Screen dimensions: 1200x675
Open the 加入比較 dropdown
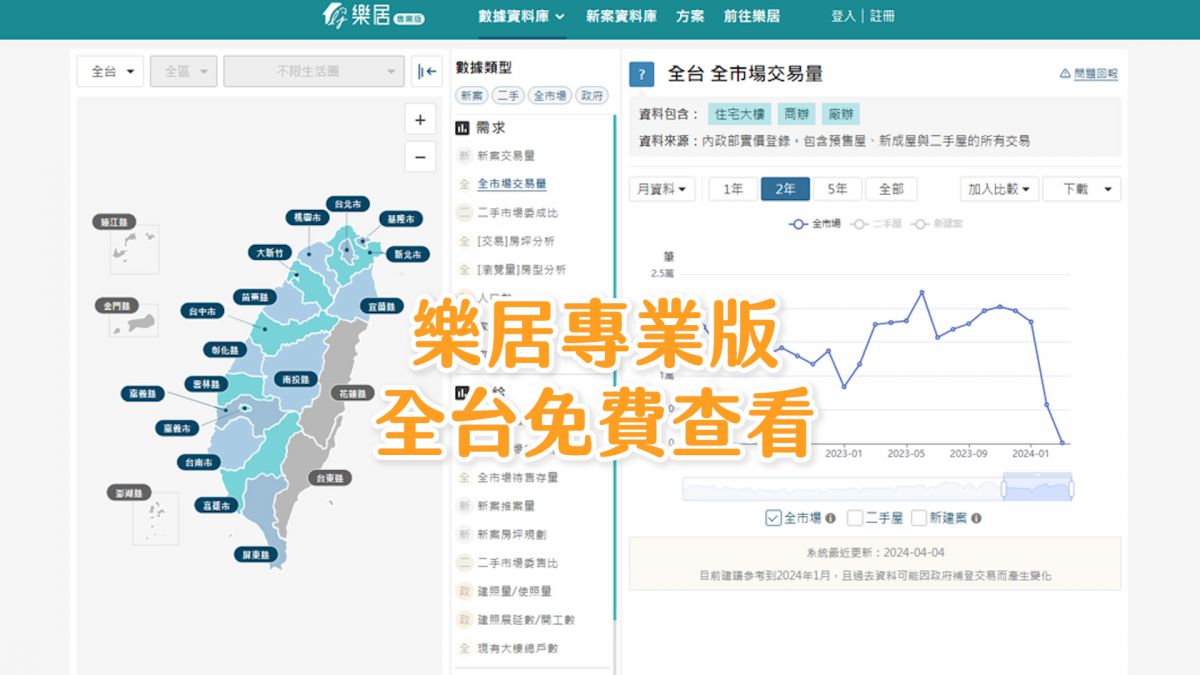(1000, 189)
